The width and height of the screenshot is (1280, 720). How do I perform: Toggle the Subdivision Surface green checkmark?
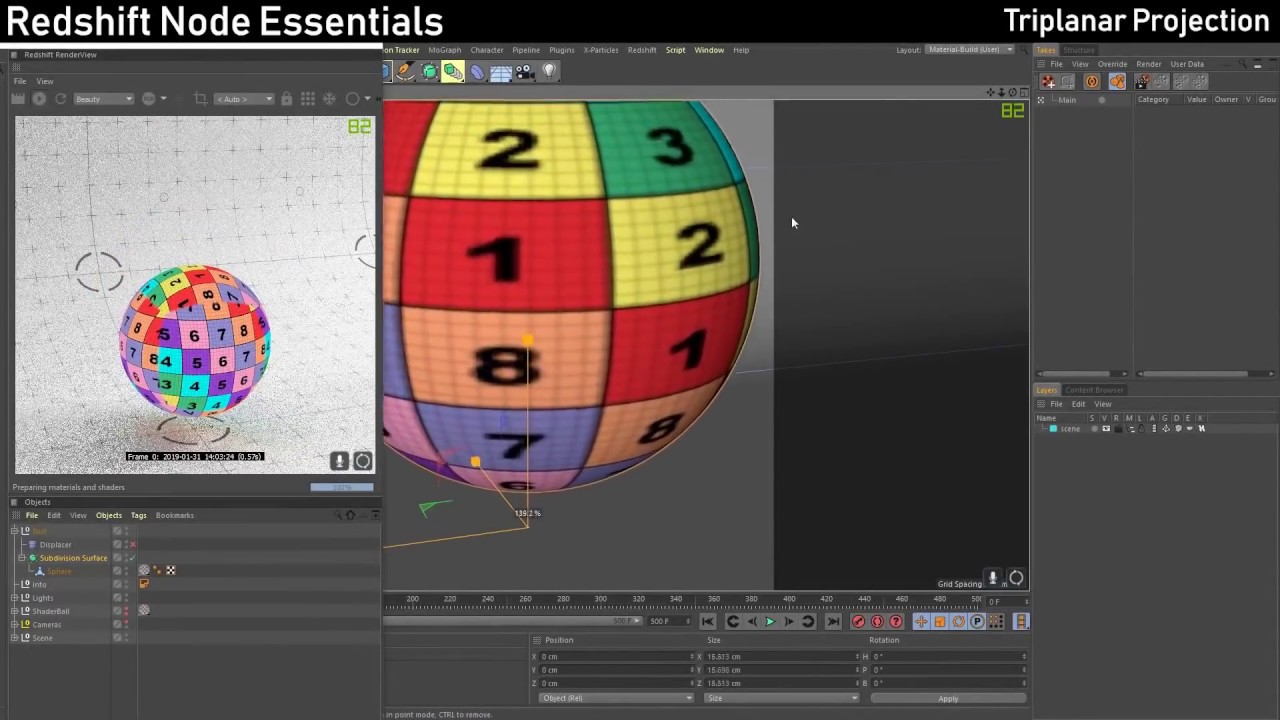[133, 558]
